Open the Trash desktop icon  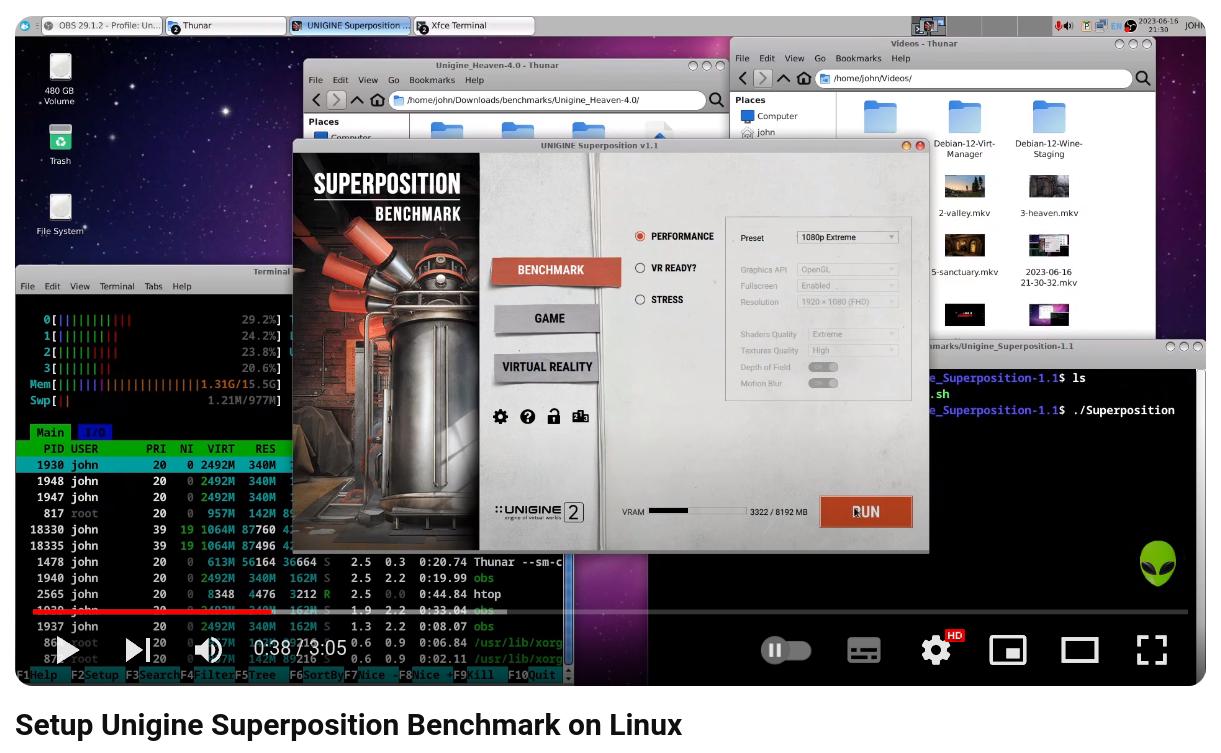click(60, 144)
